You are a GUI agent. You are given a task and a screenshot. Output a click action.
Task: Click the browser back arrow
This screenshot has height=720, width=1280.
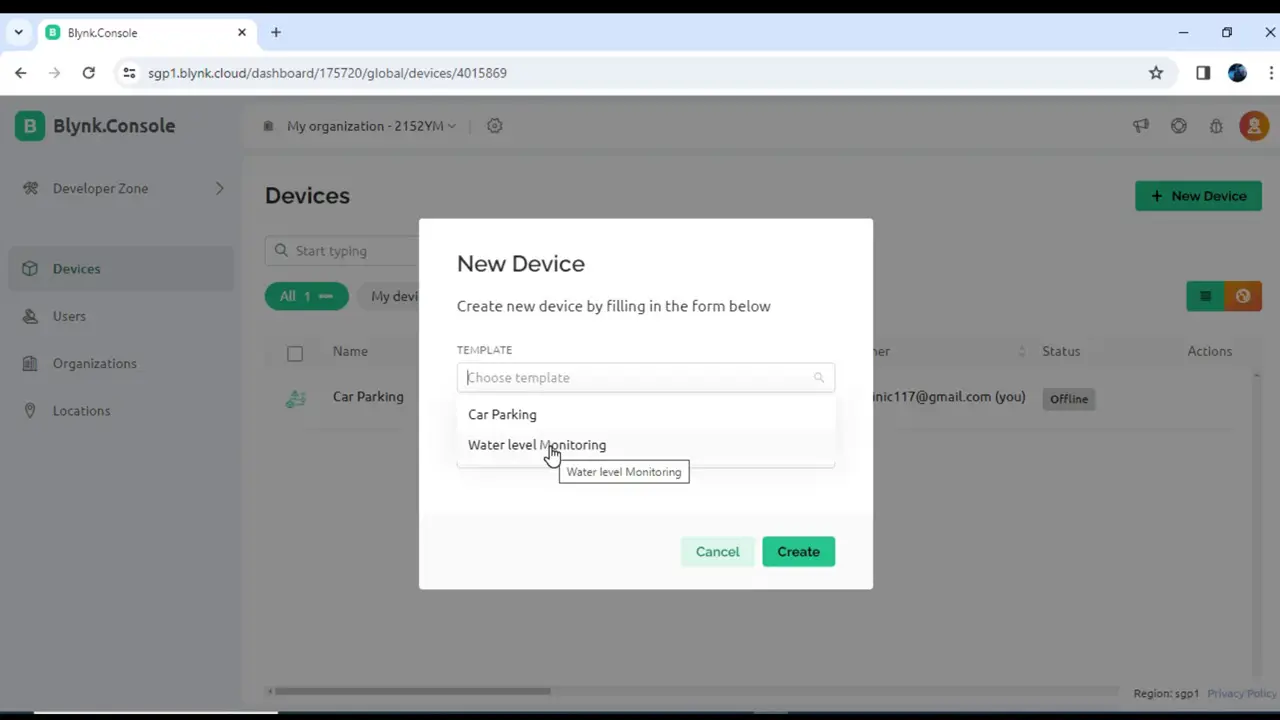[20, 73]
